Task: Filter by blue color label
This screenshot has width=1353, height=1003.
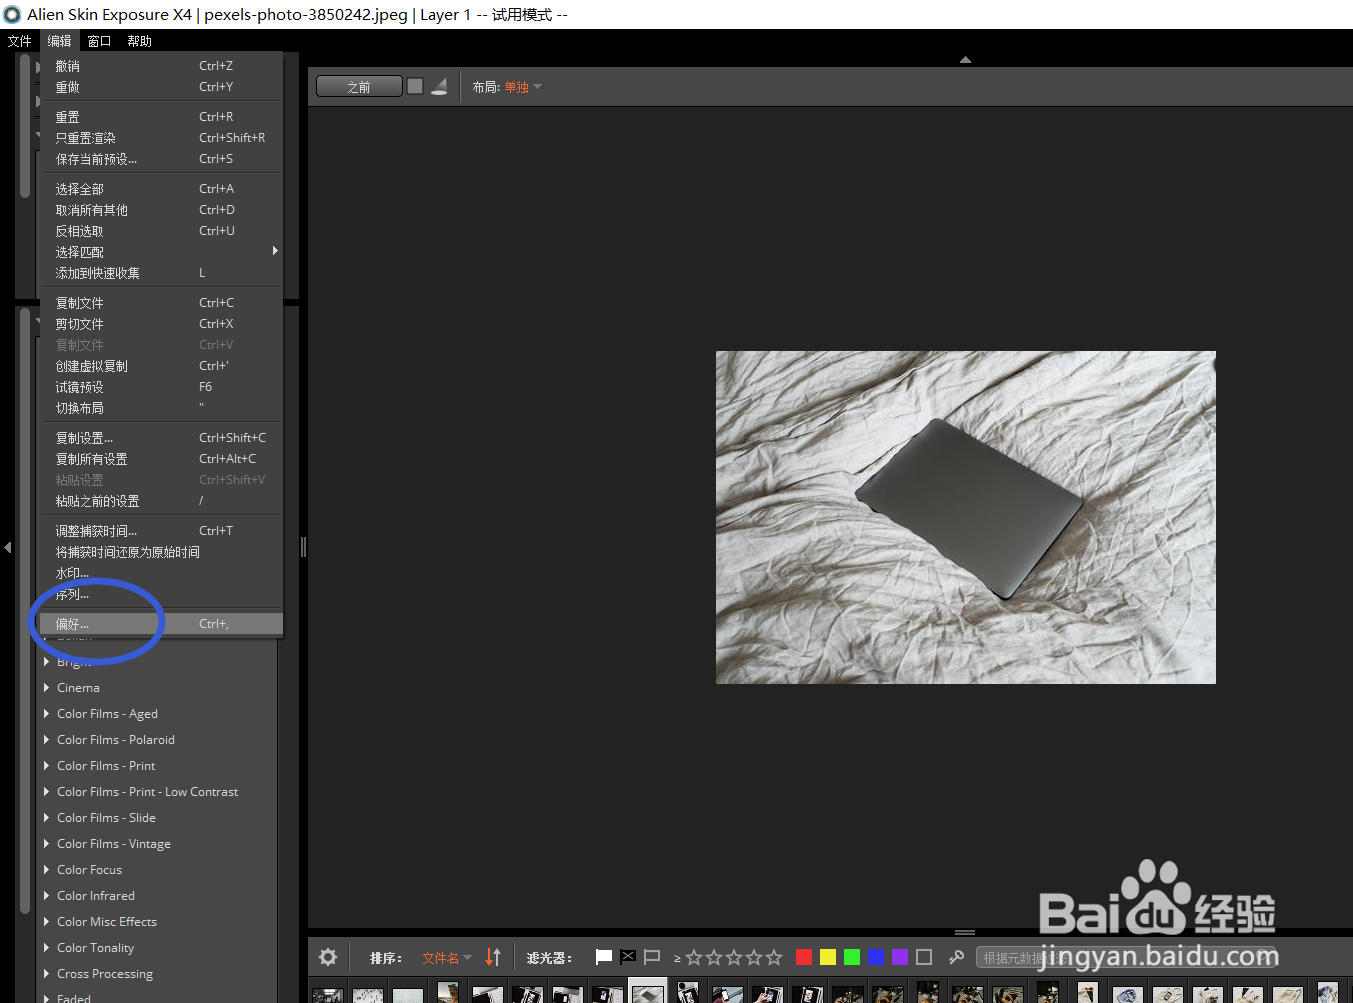Action: coord(875,957)
